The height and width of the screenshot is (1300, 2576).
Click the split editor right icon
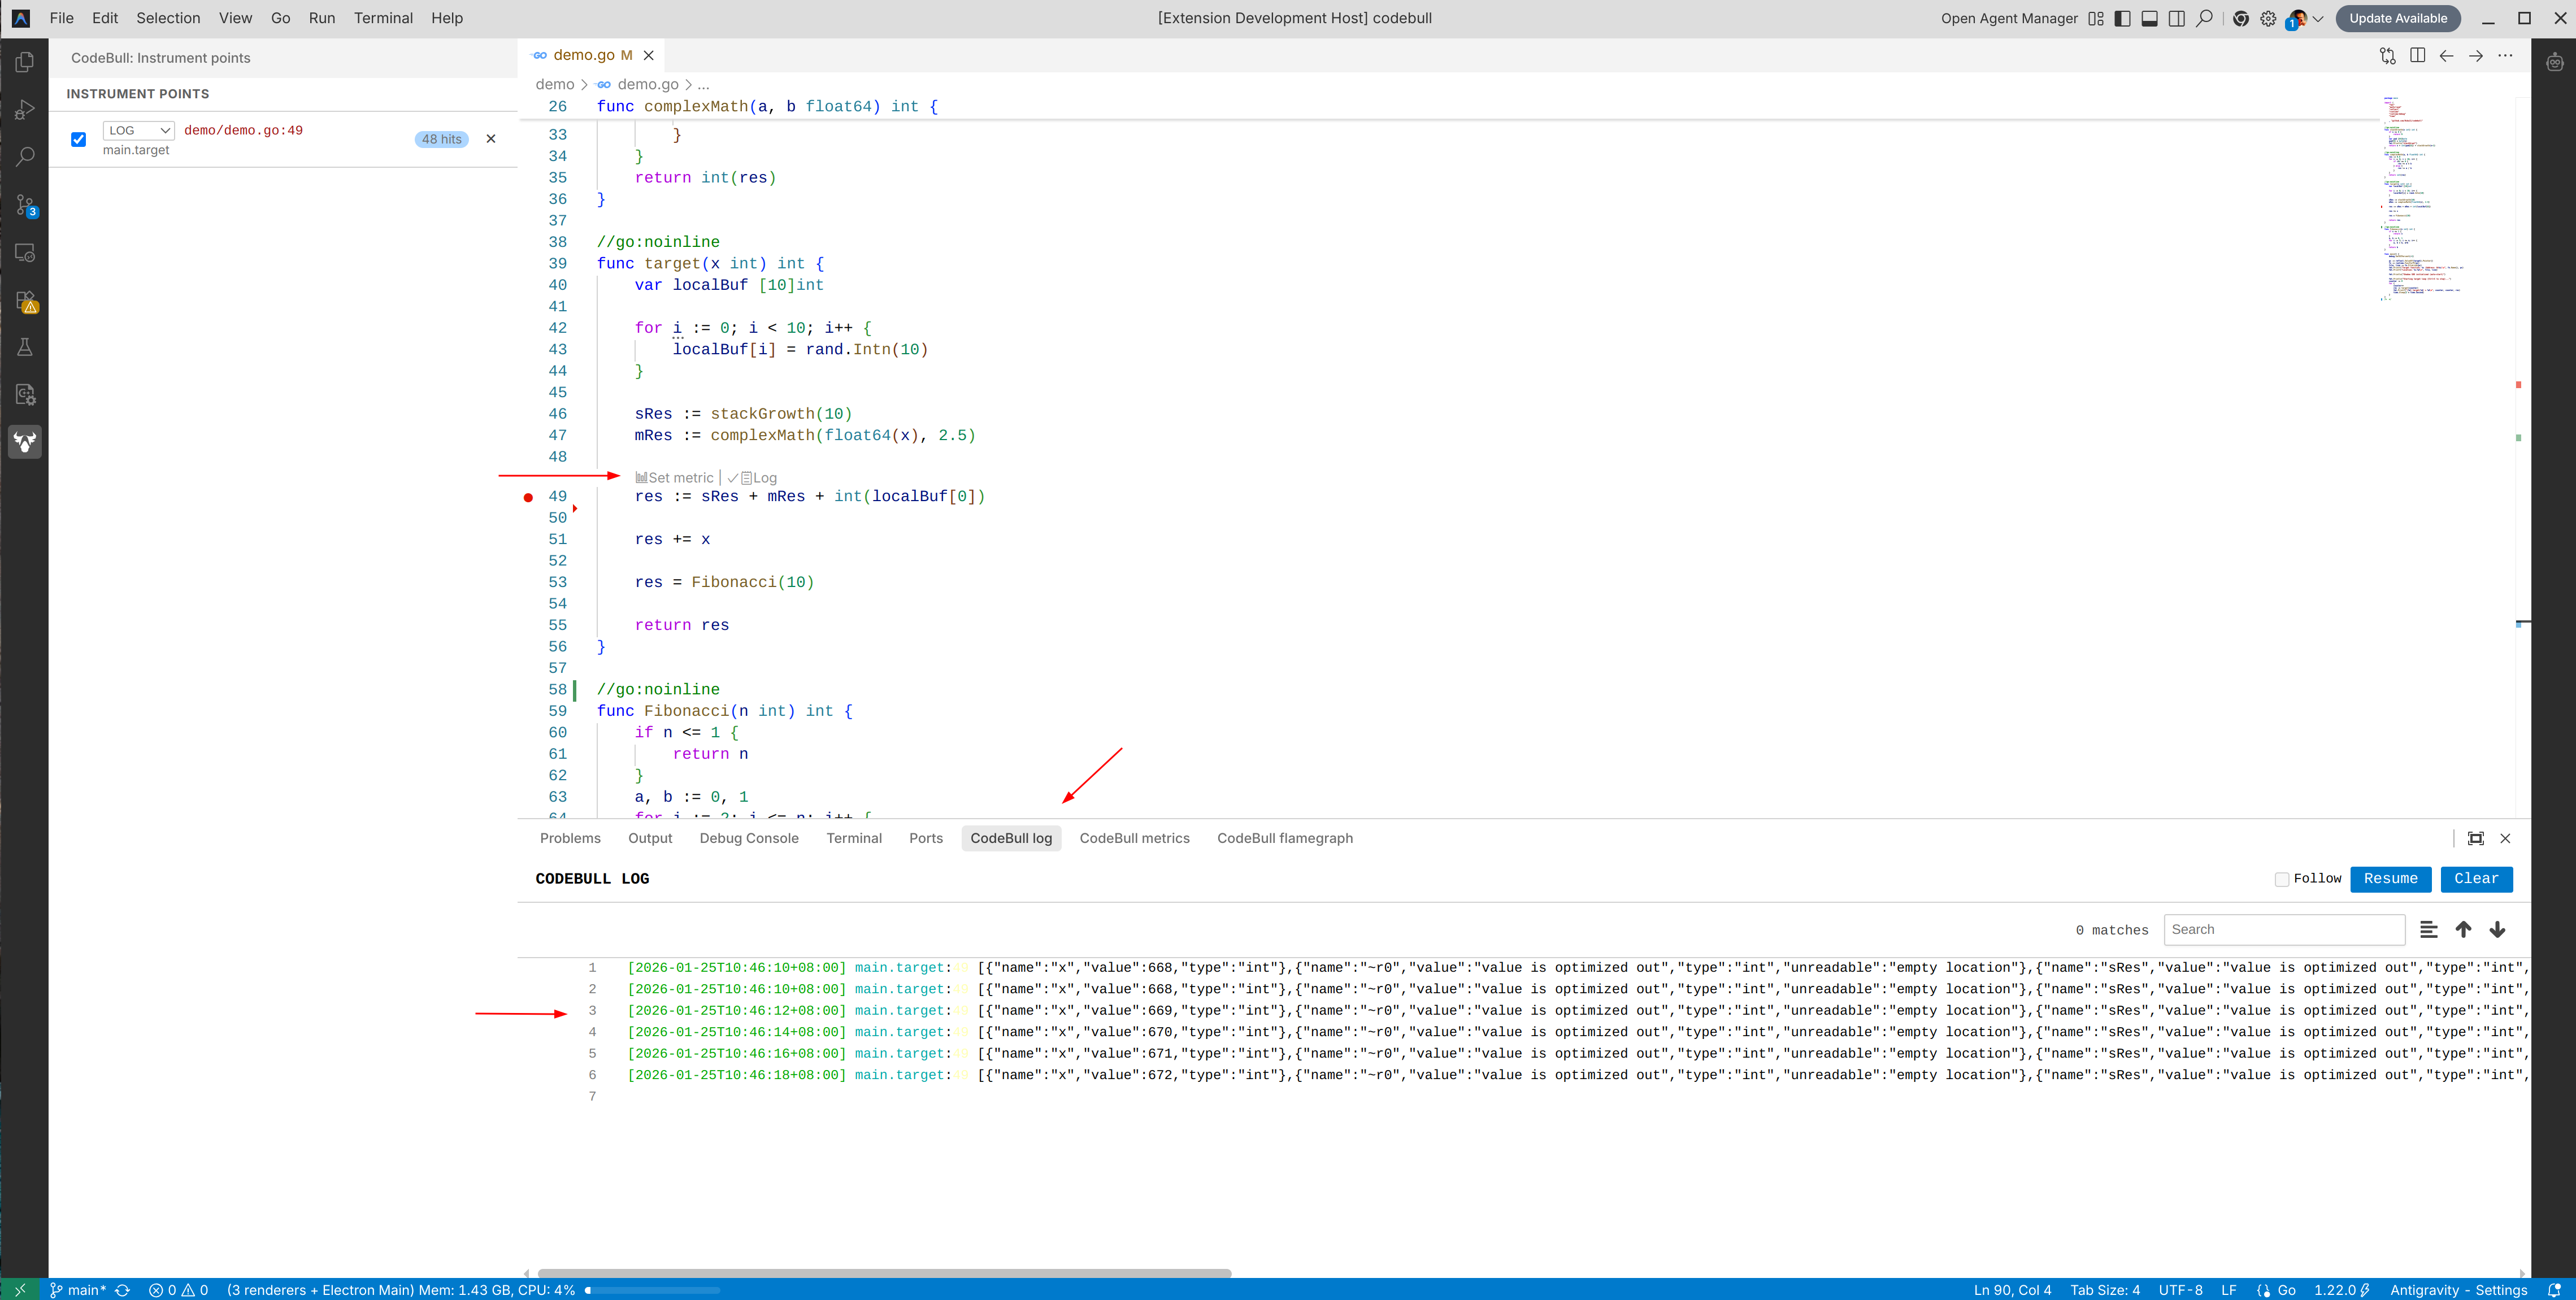coord(2417,56)
